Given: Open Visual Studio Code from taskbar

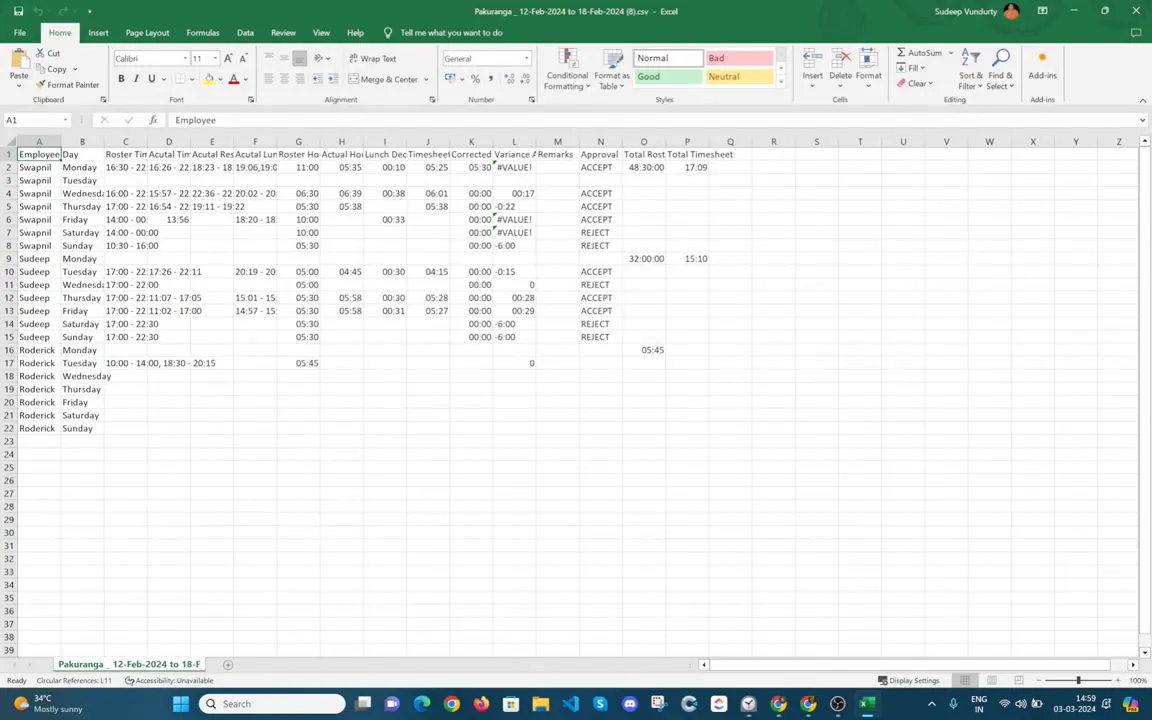Looking at the screenshot, I should tap(570, 704).
